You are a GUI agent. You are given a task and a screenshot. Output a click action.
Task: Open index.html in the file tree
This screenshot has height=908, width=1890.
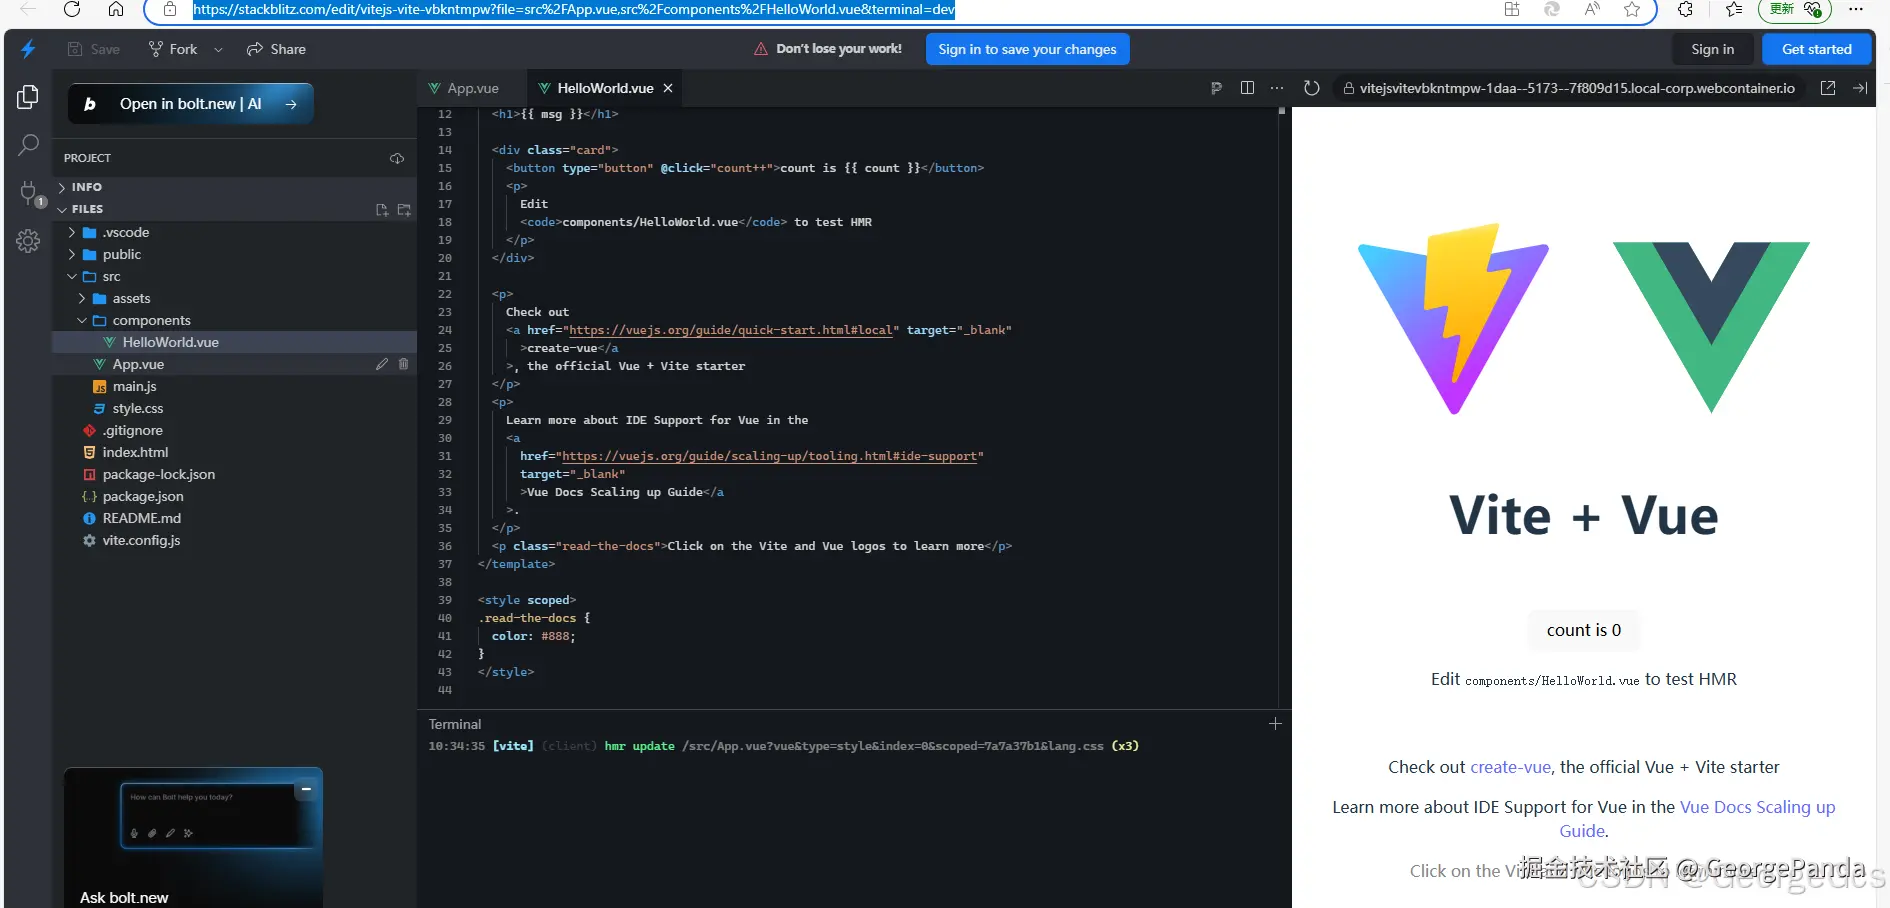tap(234, 452)
